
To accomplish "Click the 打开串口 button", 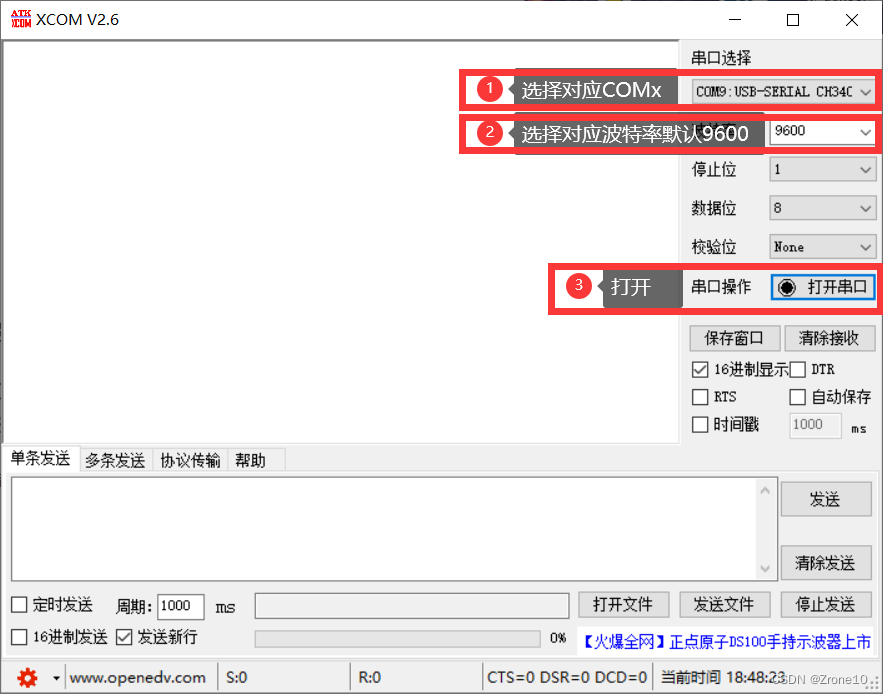I will tap(823, 287).
